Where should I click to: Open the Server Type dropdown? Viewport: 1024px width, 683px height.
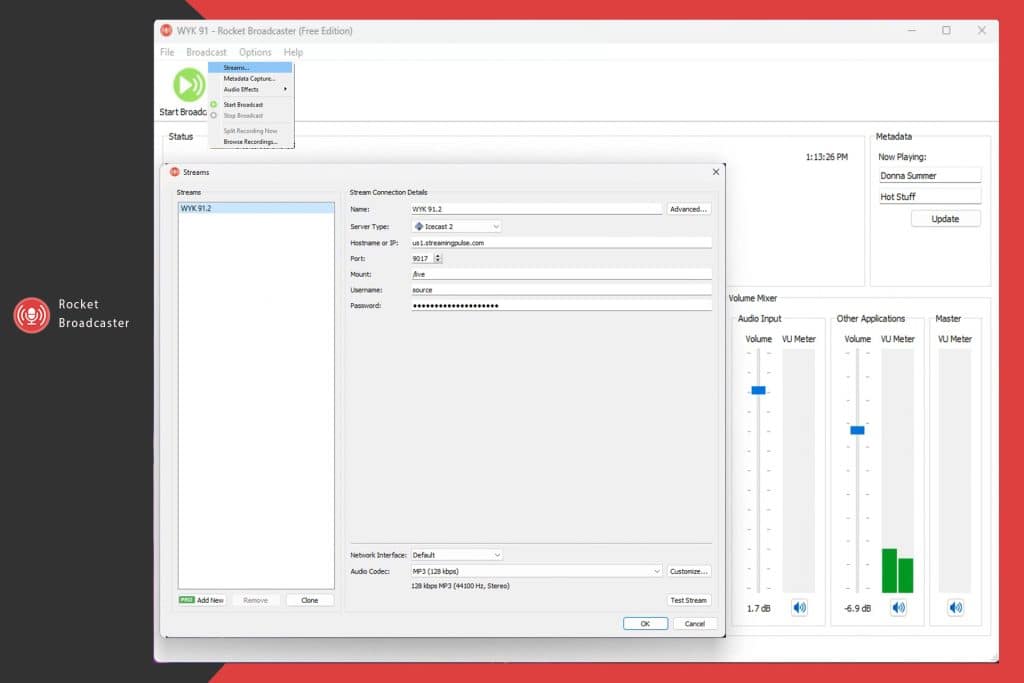pyautogui.click(x=456, y=226)
